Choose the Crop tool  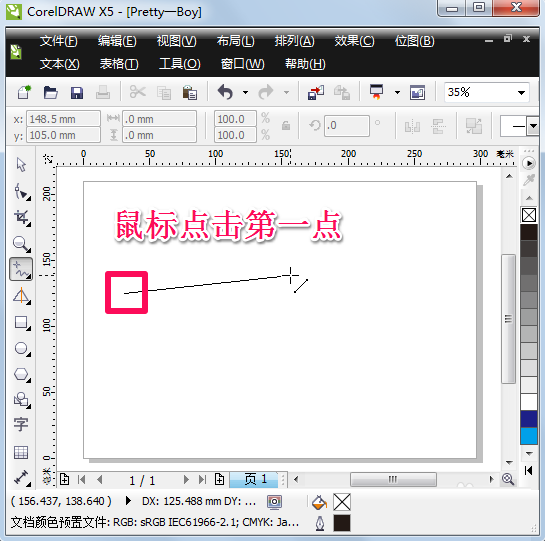[22, 218]
